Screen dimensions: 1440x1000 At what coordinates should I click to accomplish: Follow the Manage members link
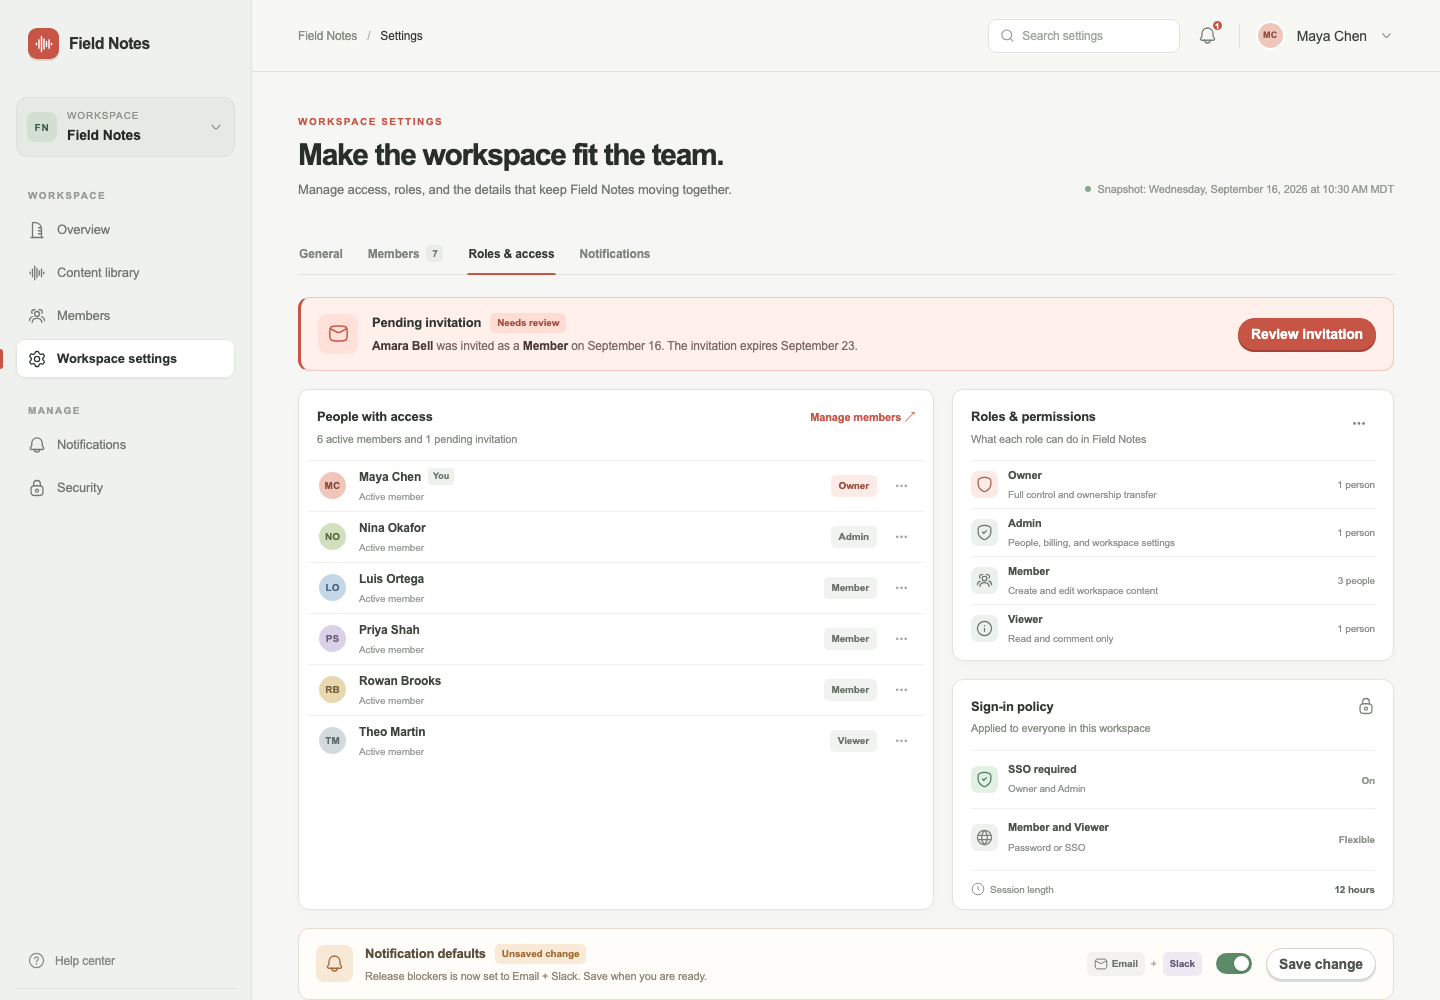coord(862,417)
